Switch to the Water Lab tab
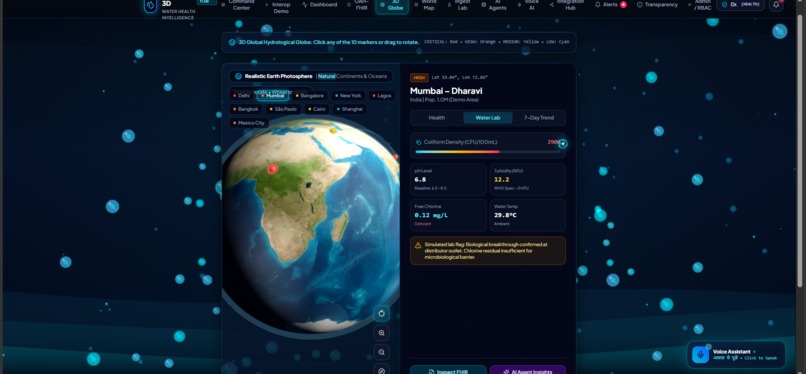806x374 pixels. point(488,118)
